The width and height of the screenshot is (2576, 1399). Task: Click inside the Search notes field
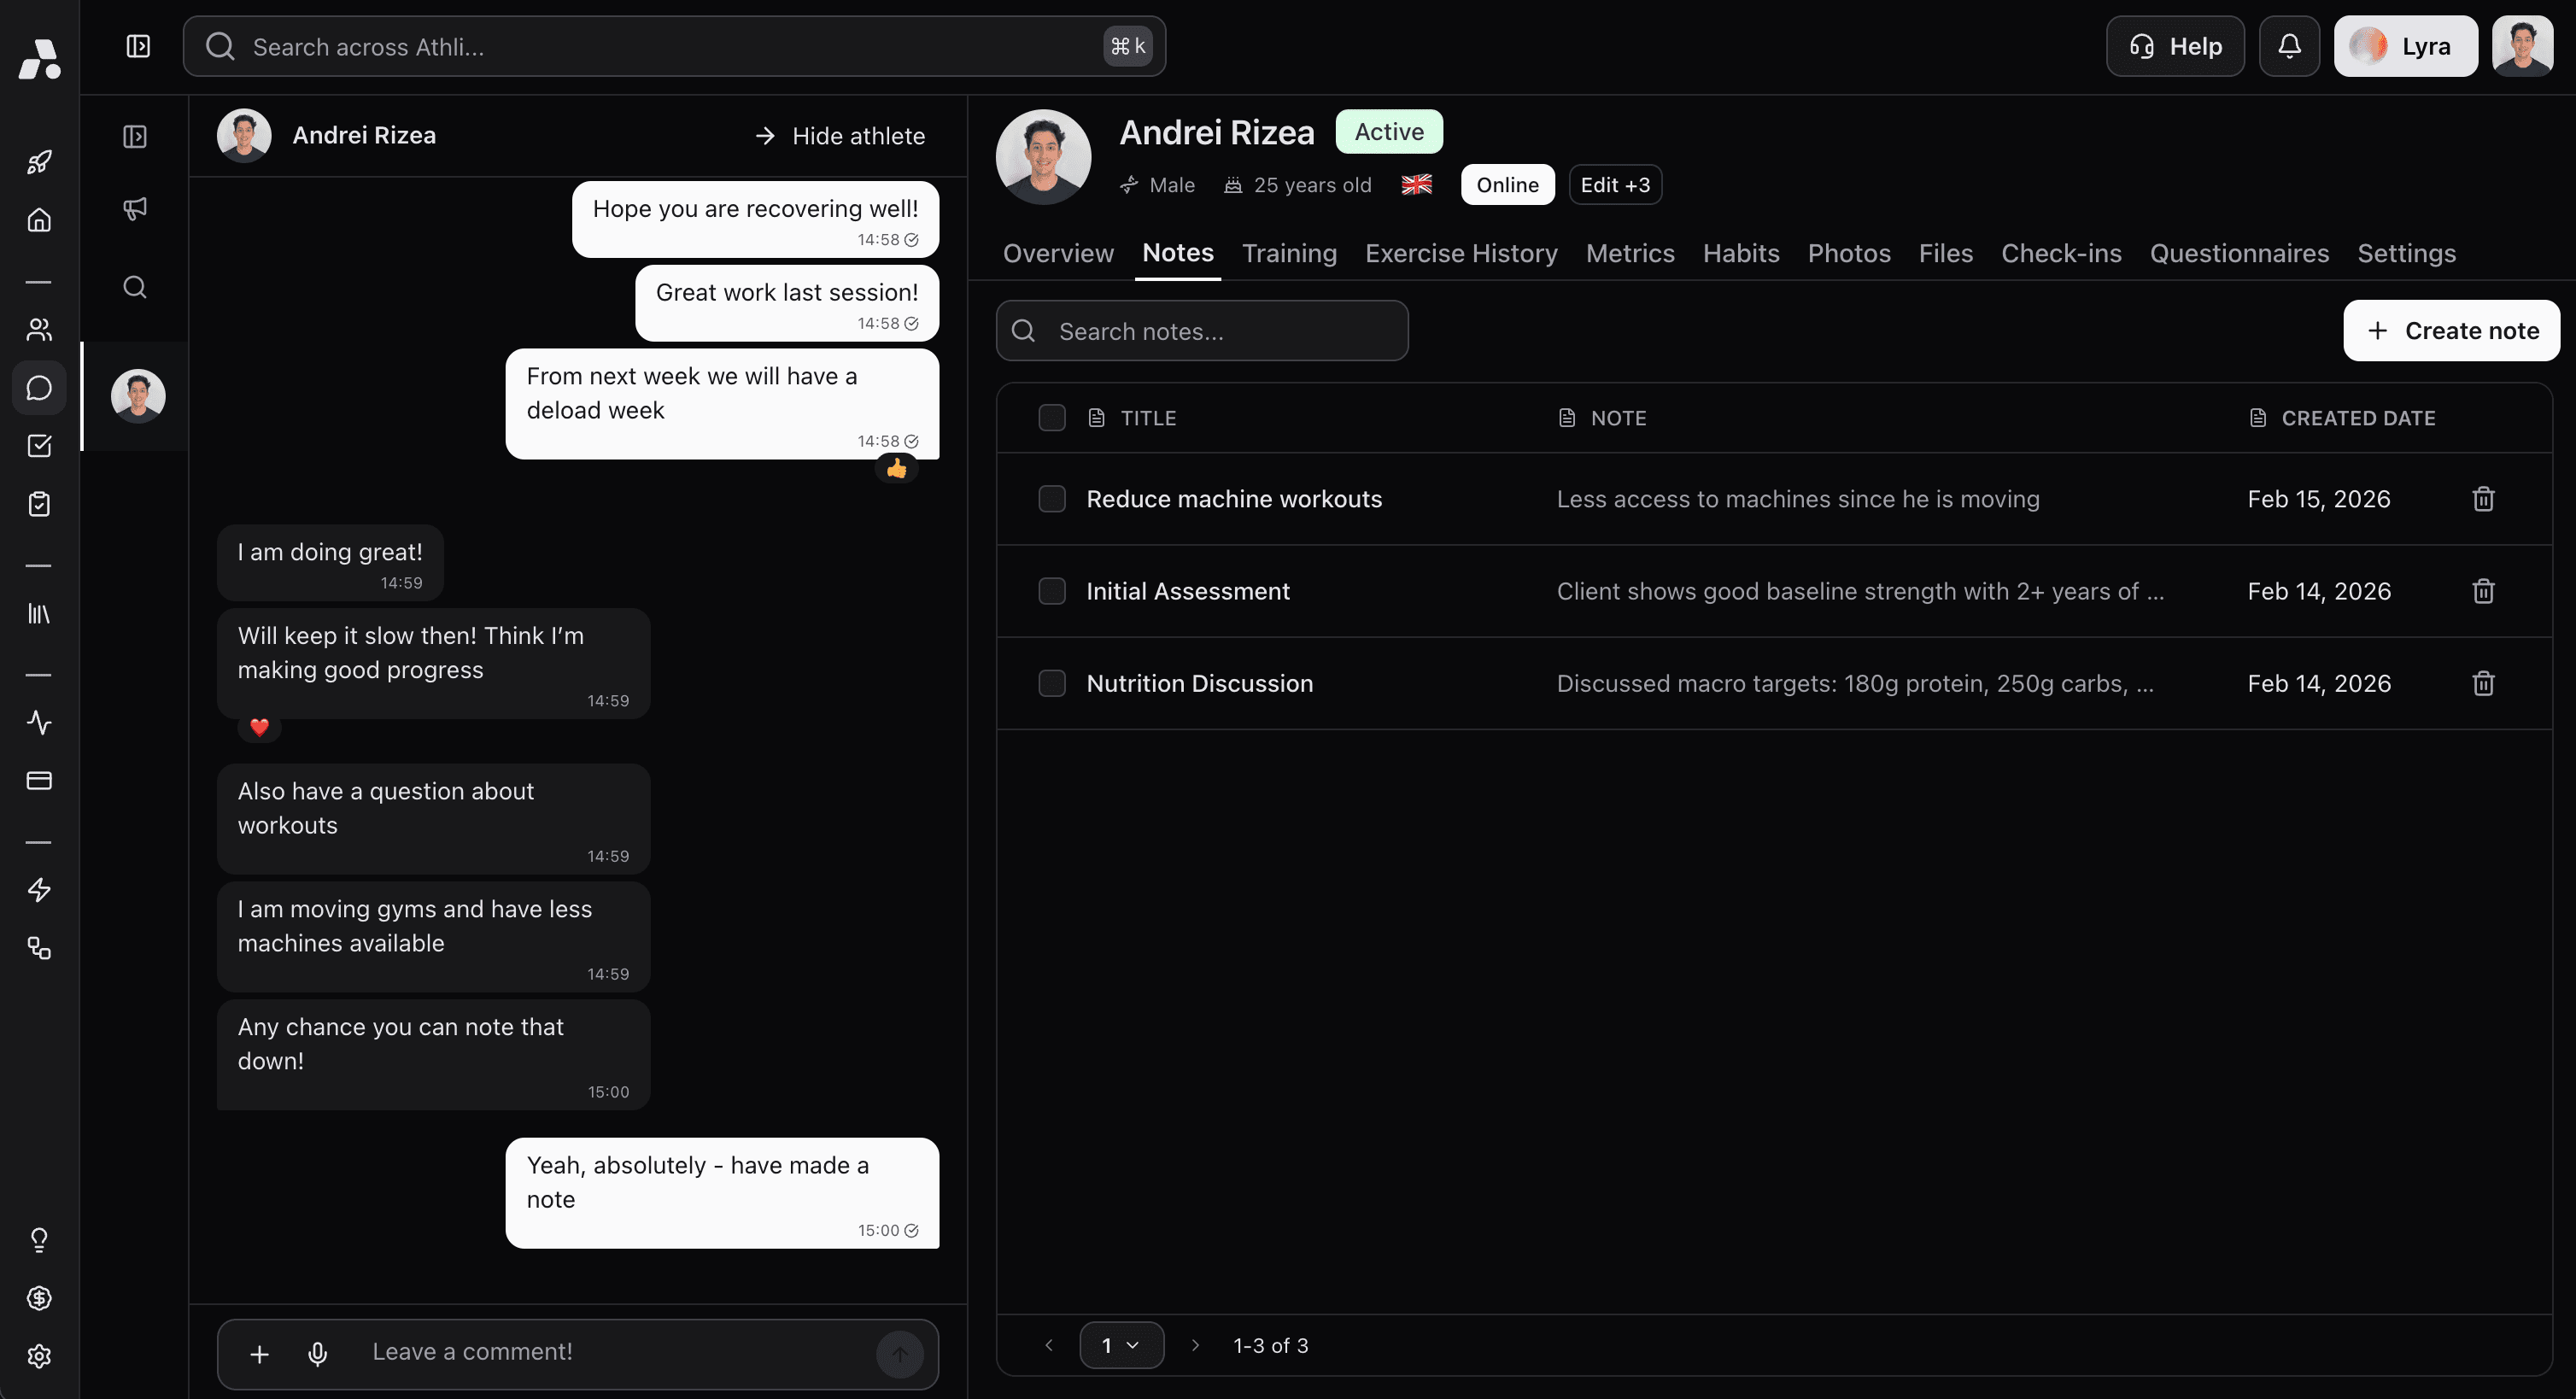pyautogui.click(x=1200, y=330)
